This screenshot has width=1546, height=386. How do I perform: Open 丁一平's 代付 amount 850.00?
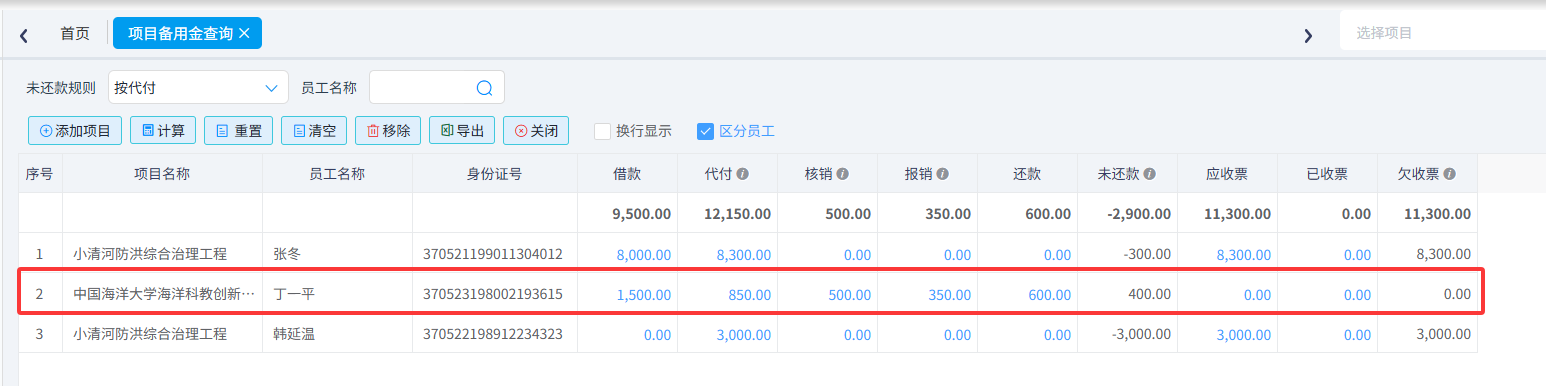pos(750,295)
